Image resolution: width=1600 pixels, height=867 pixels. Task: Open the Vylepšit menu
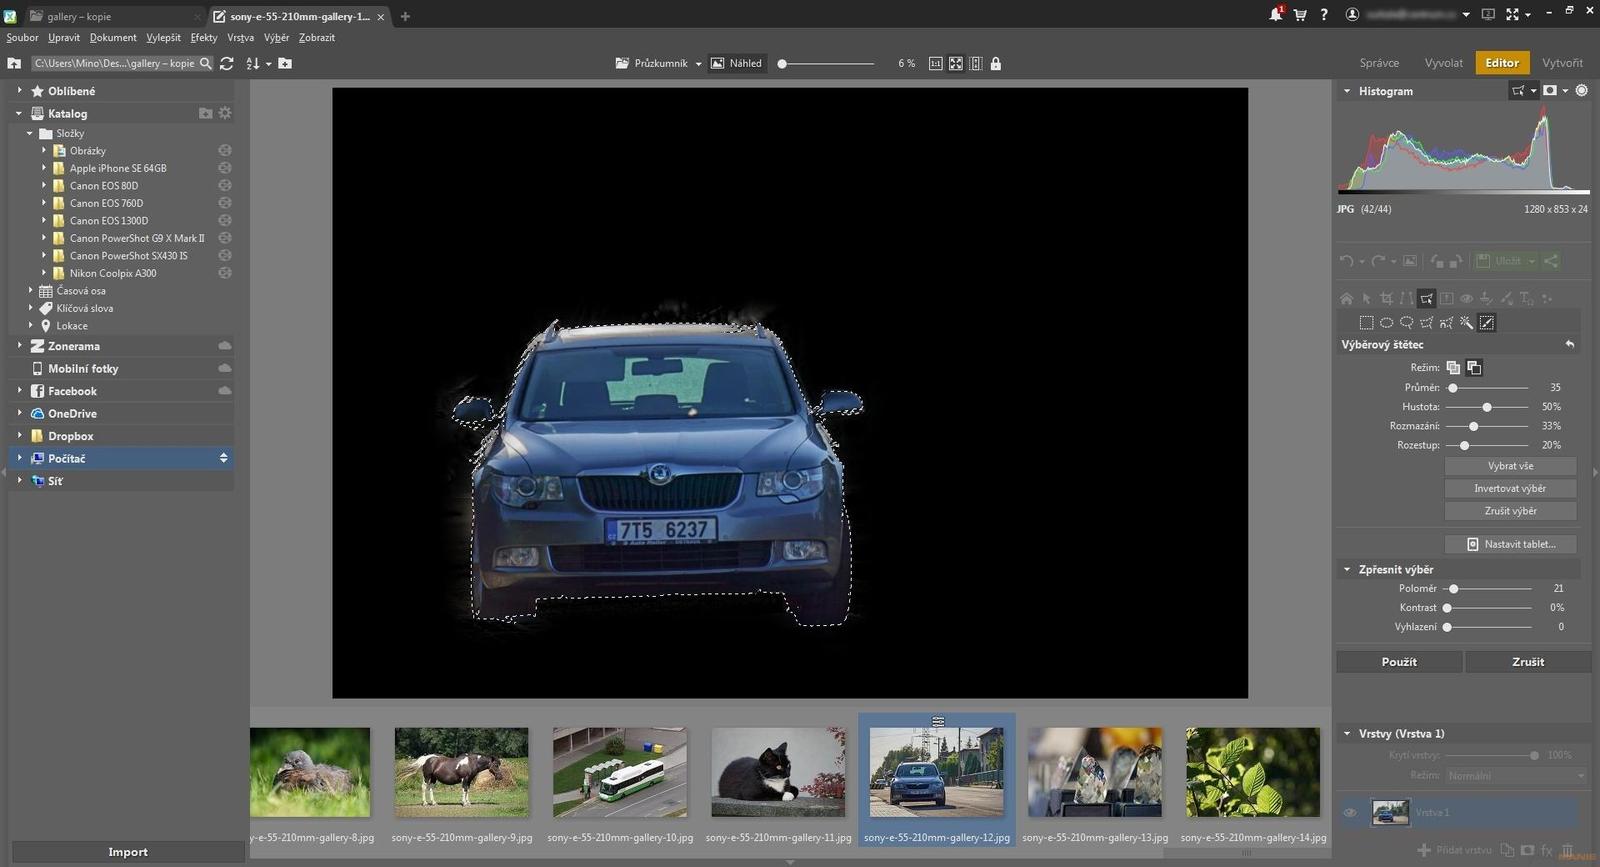163,37
